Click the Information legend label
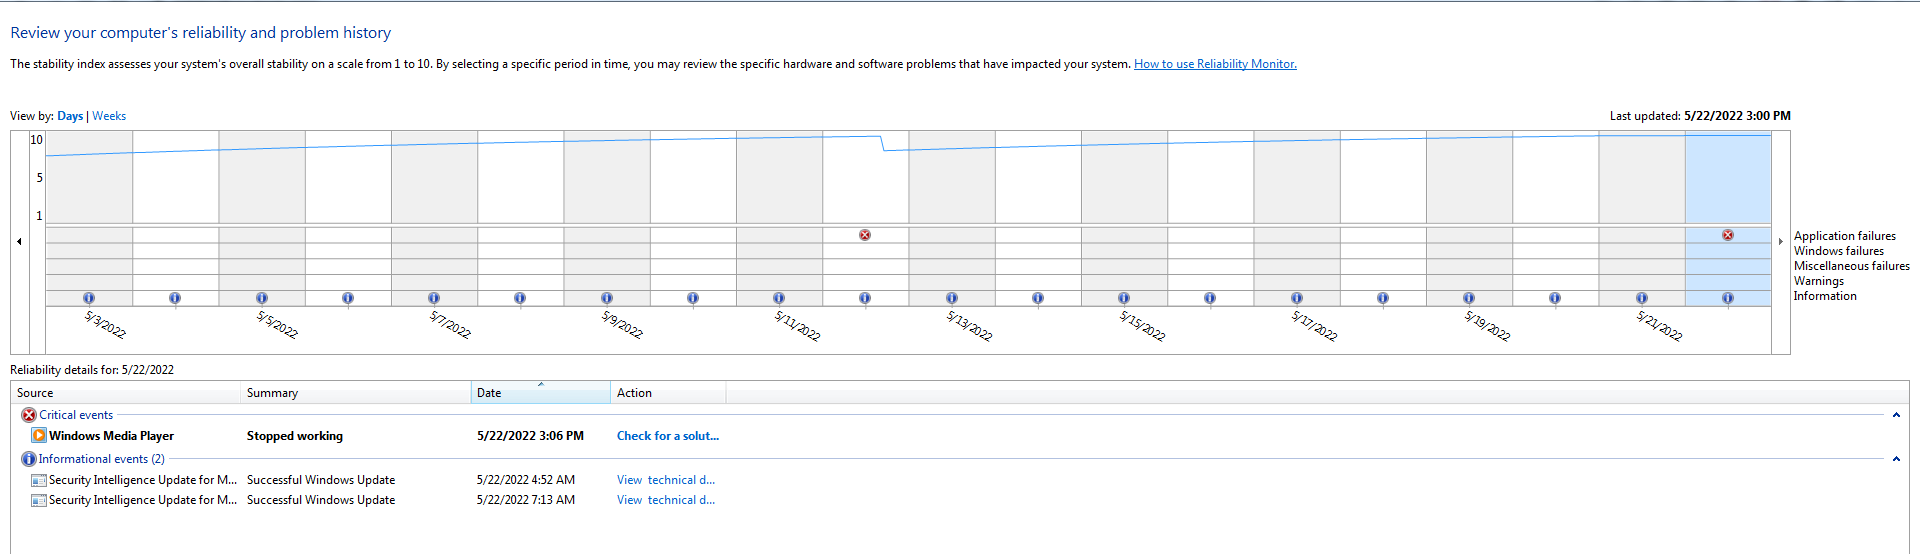 click(1825, 296)
